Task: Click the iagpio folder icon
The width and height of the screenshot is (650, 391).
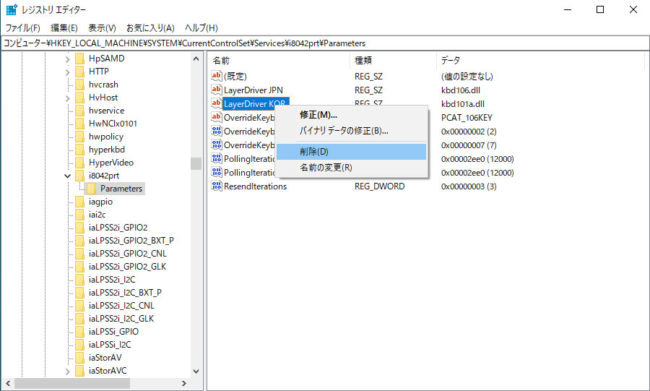Action: coord(80,202)
